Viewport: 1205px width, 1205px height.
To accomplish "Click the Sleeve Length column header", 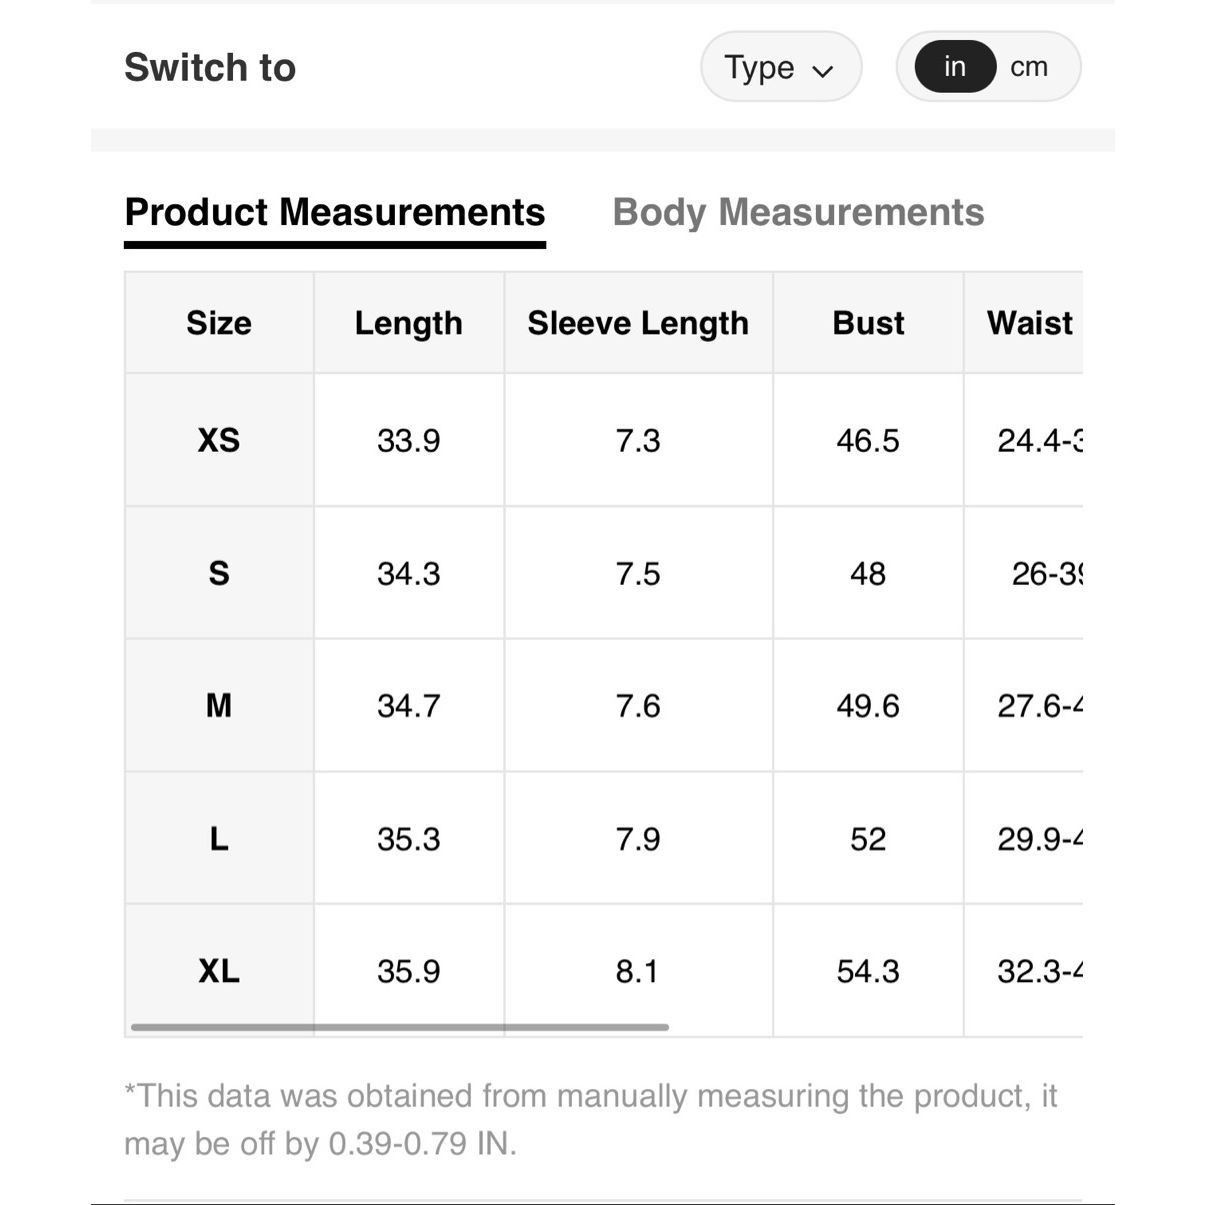I will (x=638, y=323).
